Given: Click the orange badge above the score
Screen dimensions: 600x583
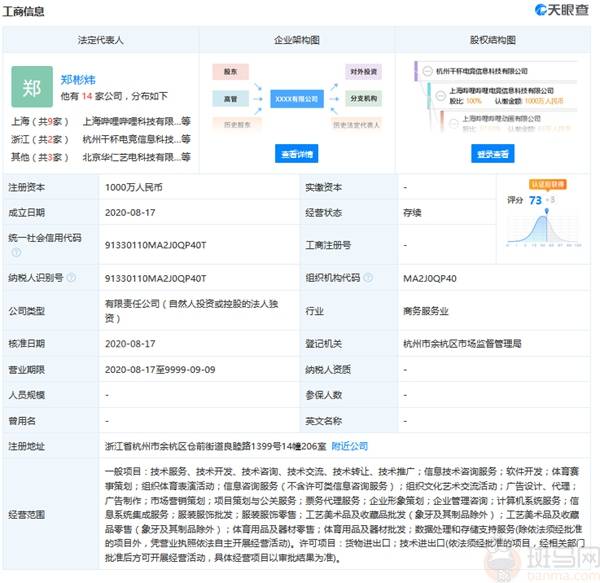Looking at the screenshot, I should click(x=548, y=184).
